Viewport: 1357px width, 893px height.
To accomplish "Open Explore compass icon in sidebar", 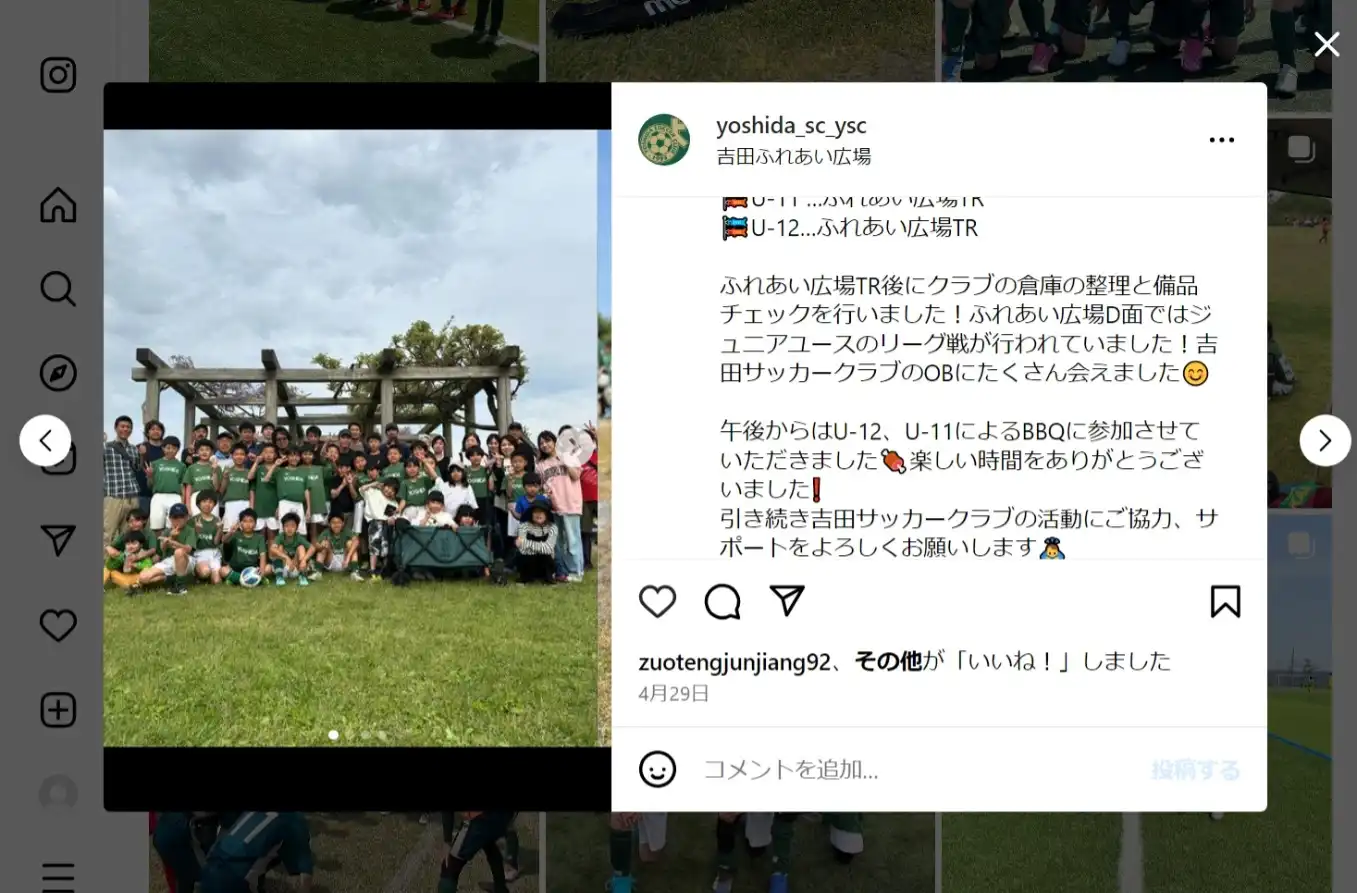I will tap(58, 373).
